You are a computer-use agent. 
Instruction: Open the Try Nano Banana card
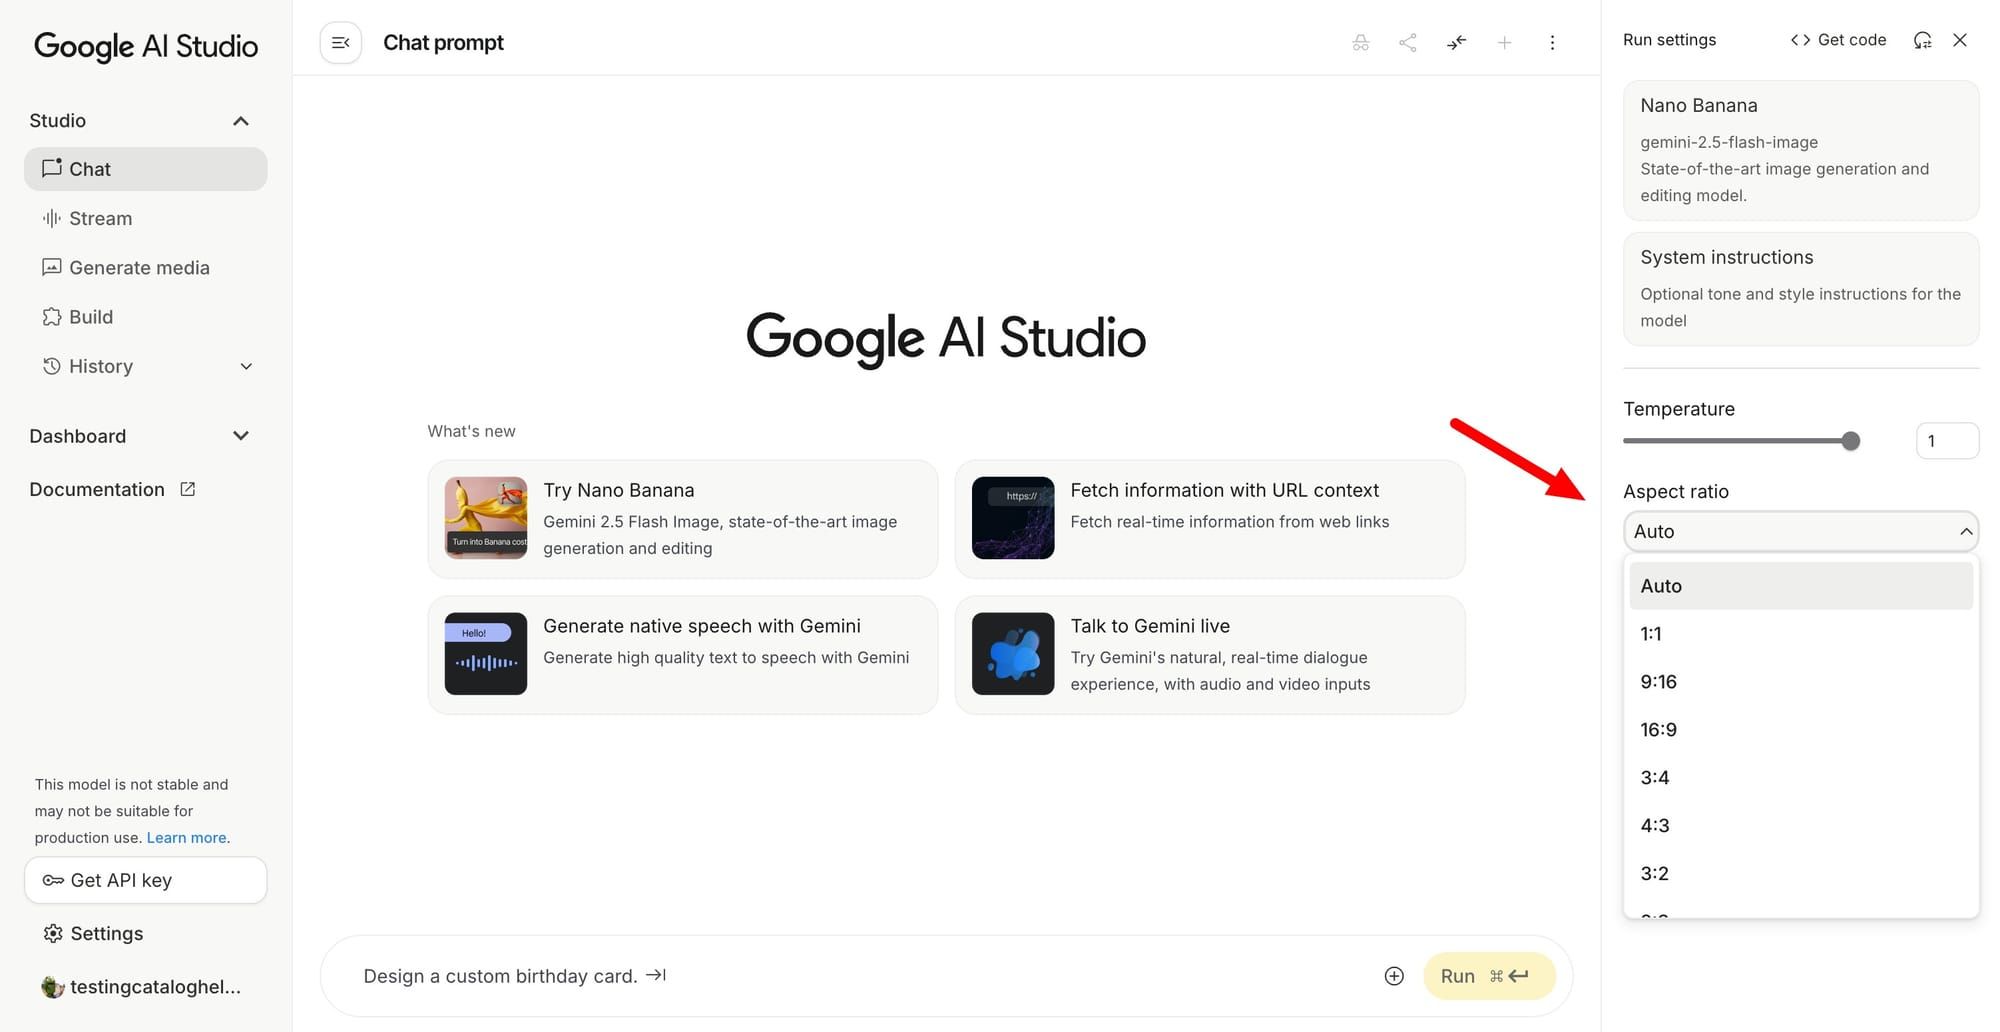point(683,519)
